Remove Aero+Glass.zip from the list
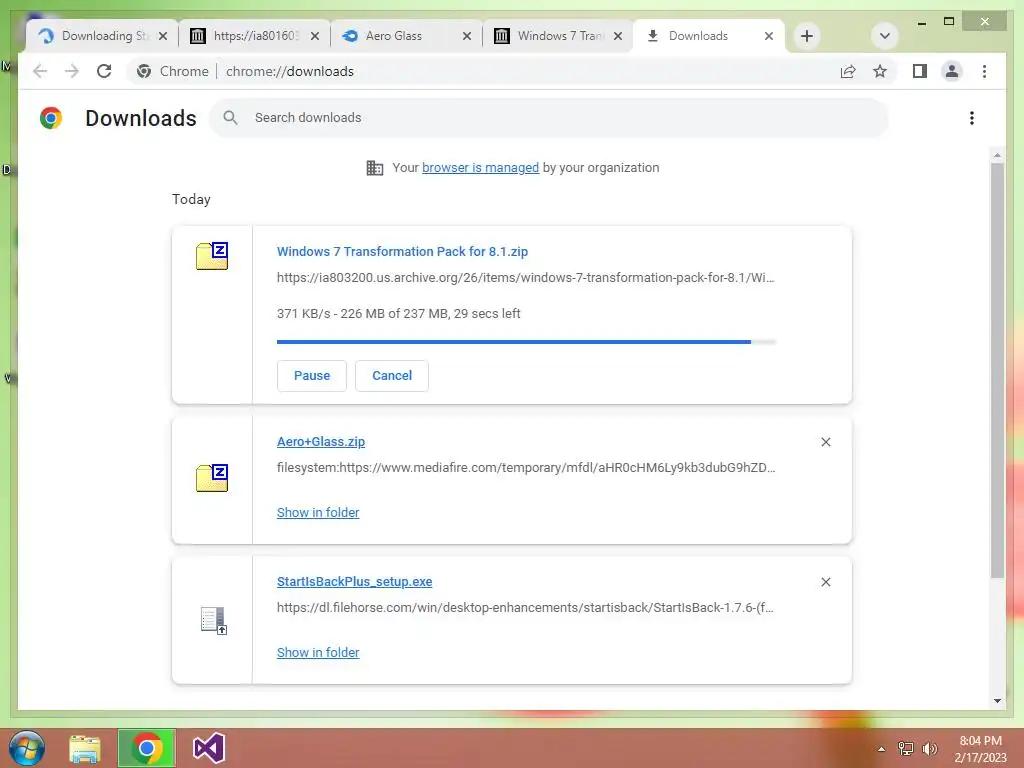1024x768 pixels. 825,442
